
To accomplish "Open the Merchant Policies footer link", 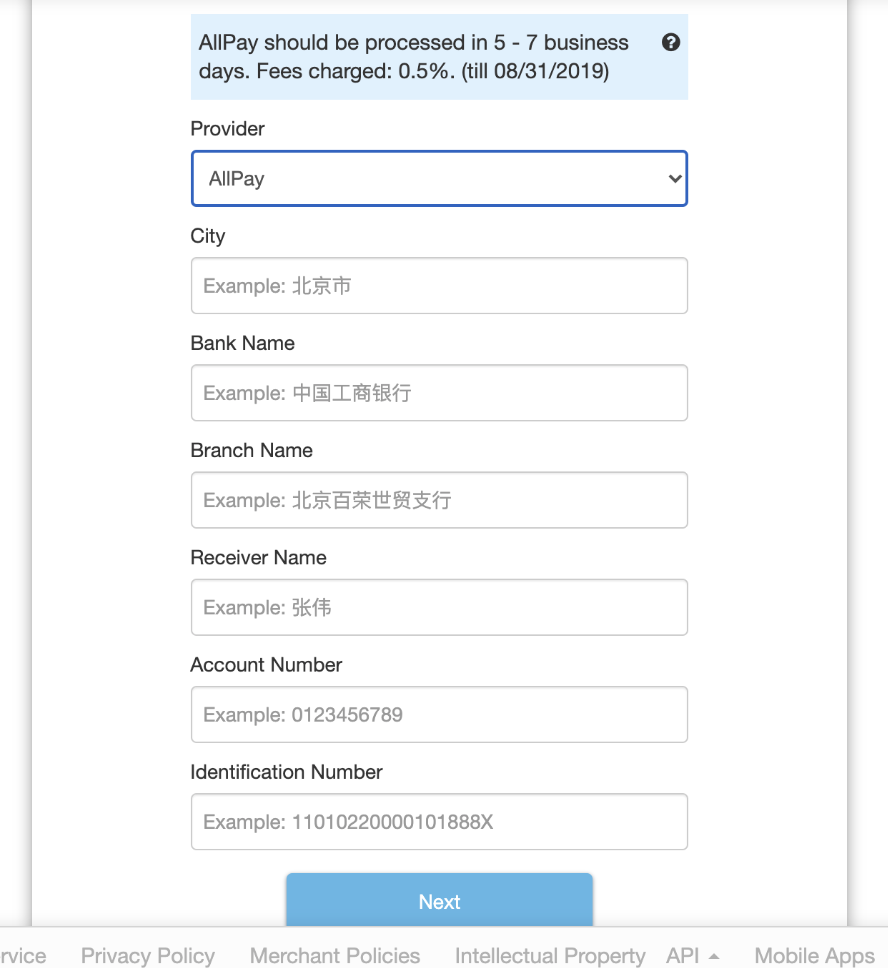I will pos(335,956).
